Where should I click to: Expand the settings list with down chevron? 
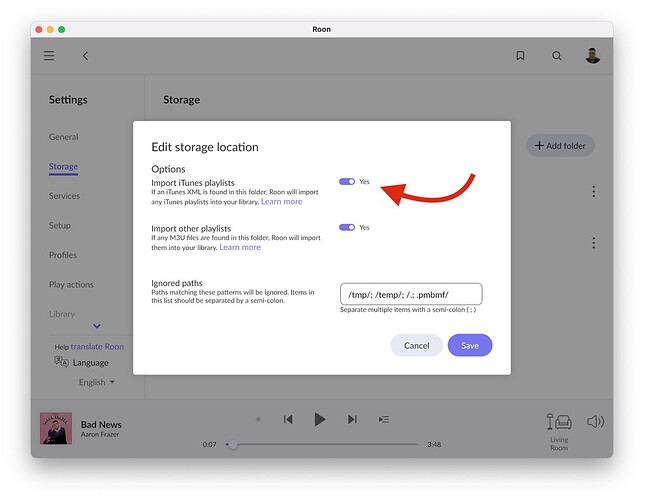97,326
